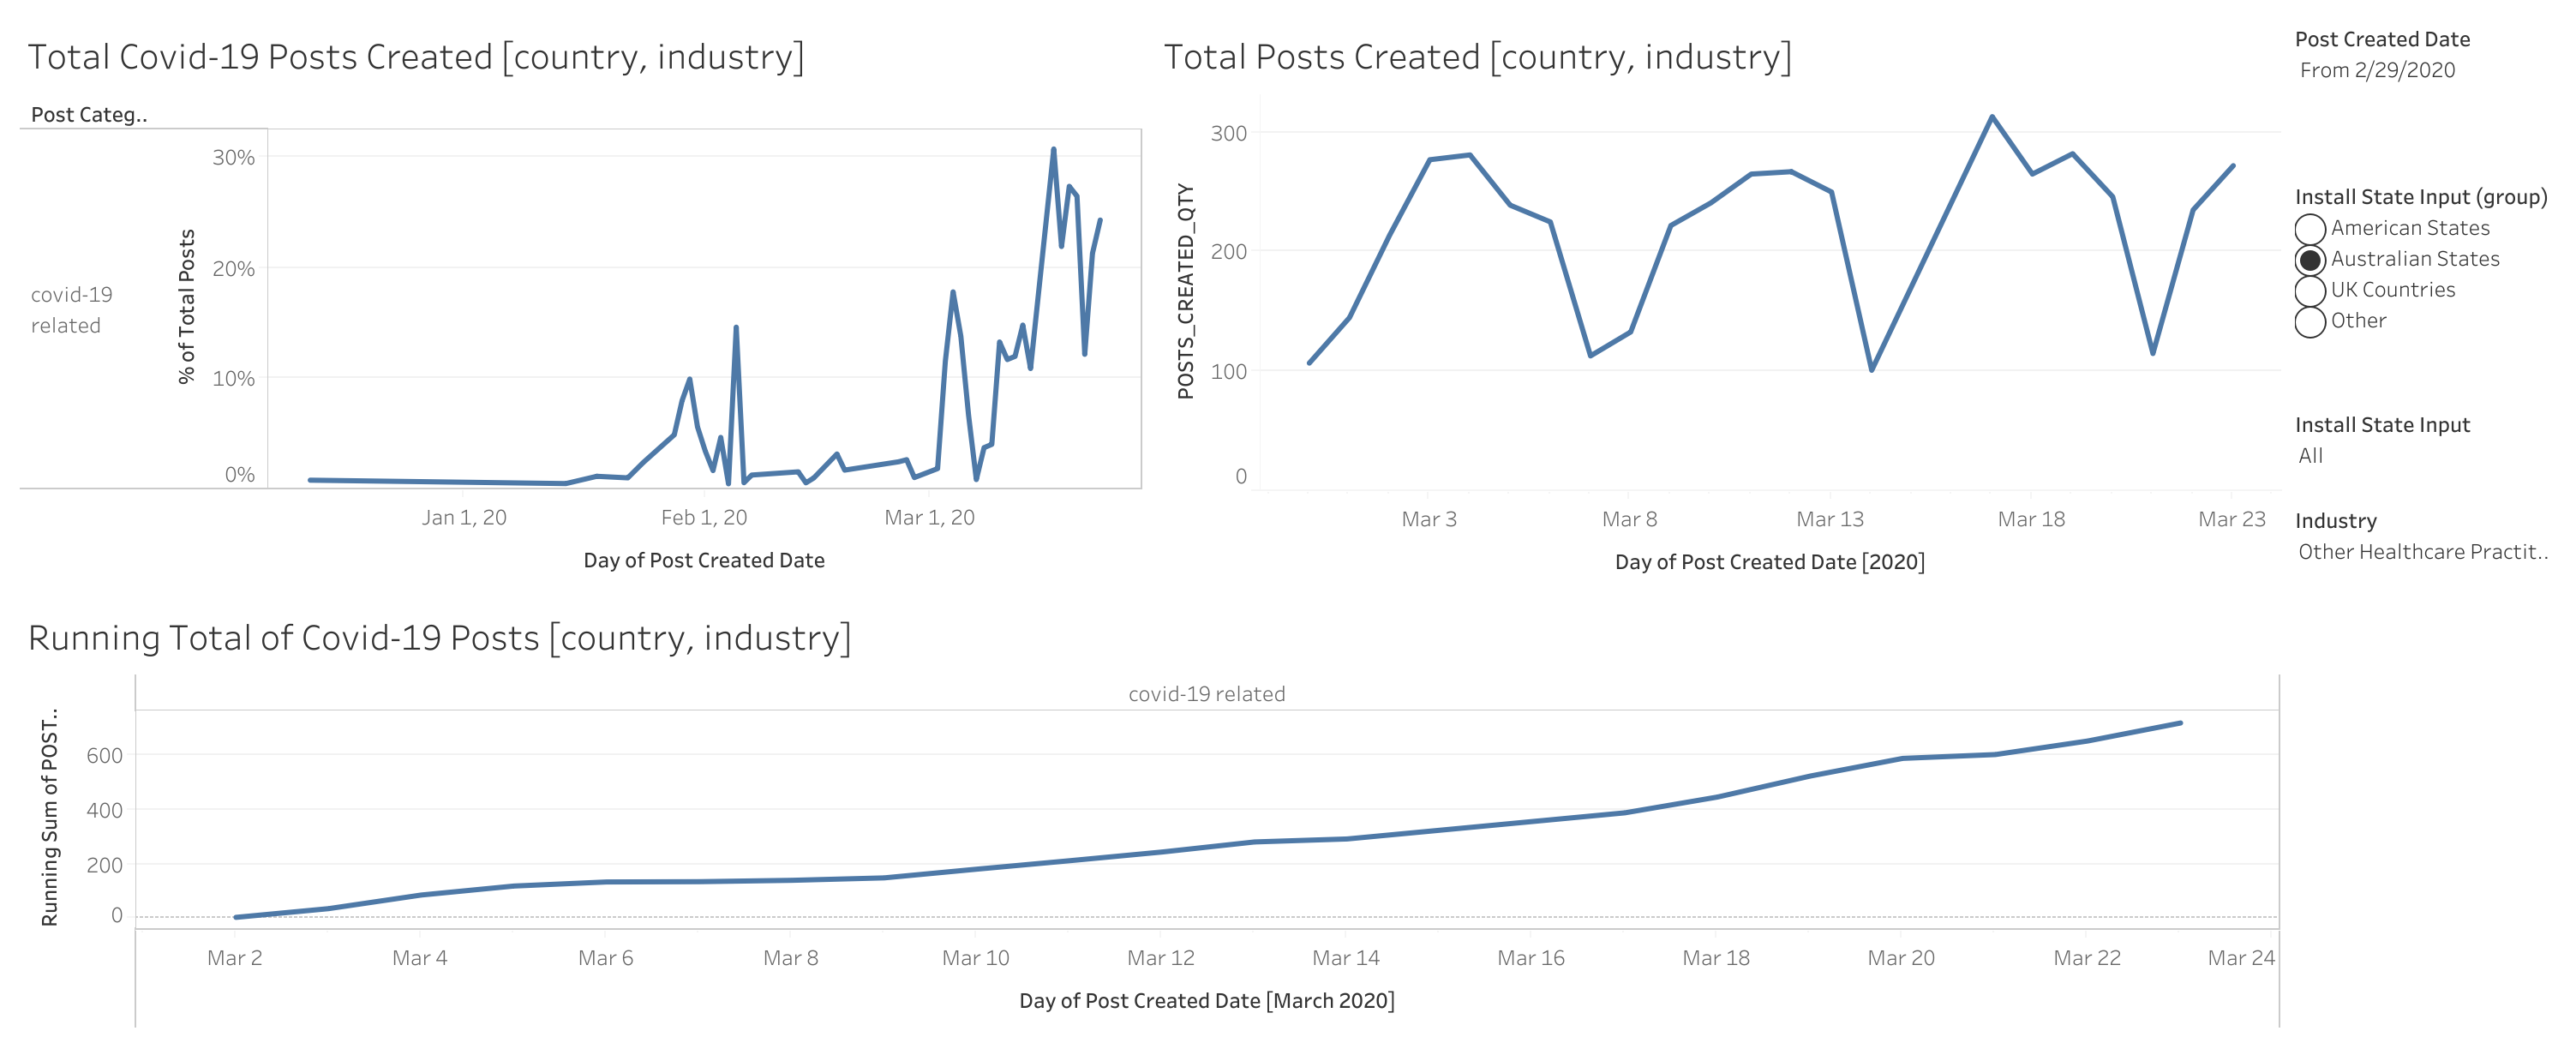Click the 'Day of Post Created Date [2020]' axis title
Image resolution: width=2576 pixels, height=1049 pixels.
(1769, 562)
